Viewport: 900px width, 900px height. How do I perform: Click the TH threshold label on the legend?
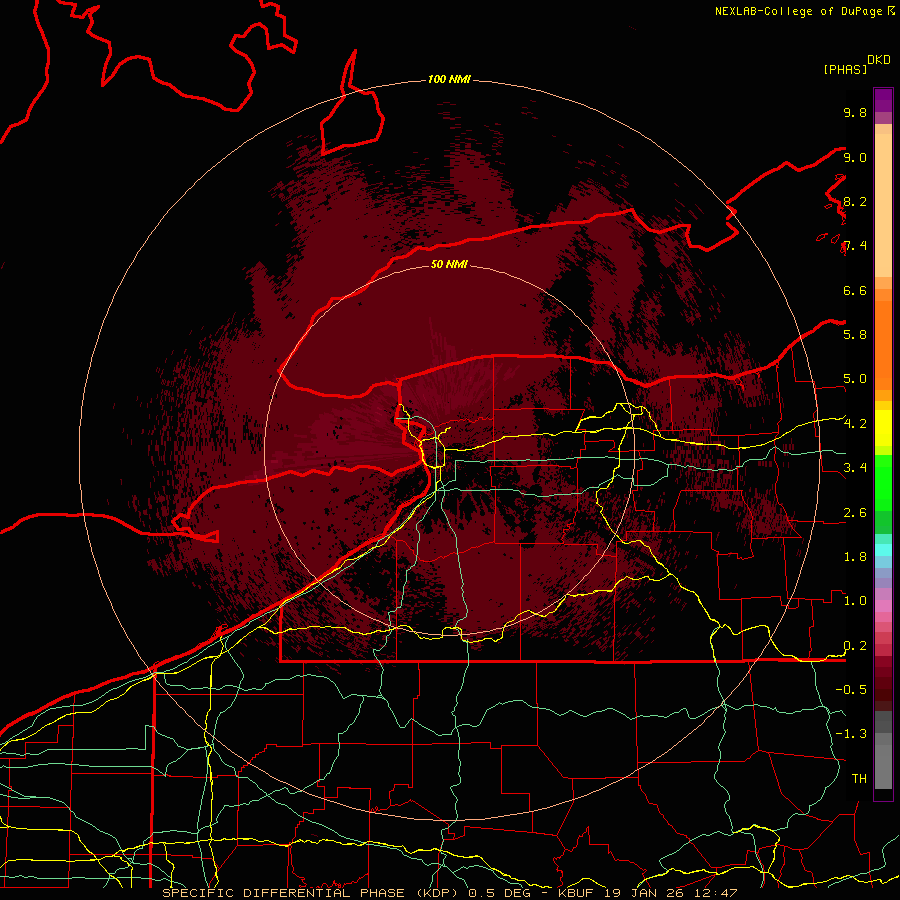tap(859, 779)
